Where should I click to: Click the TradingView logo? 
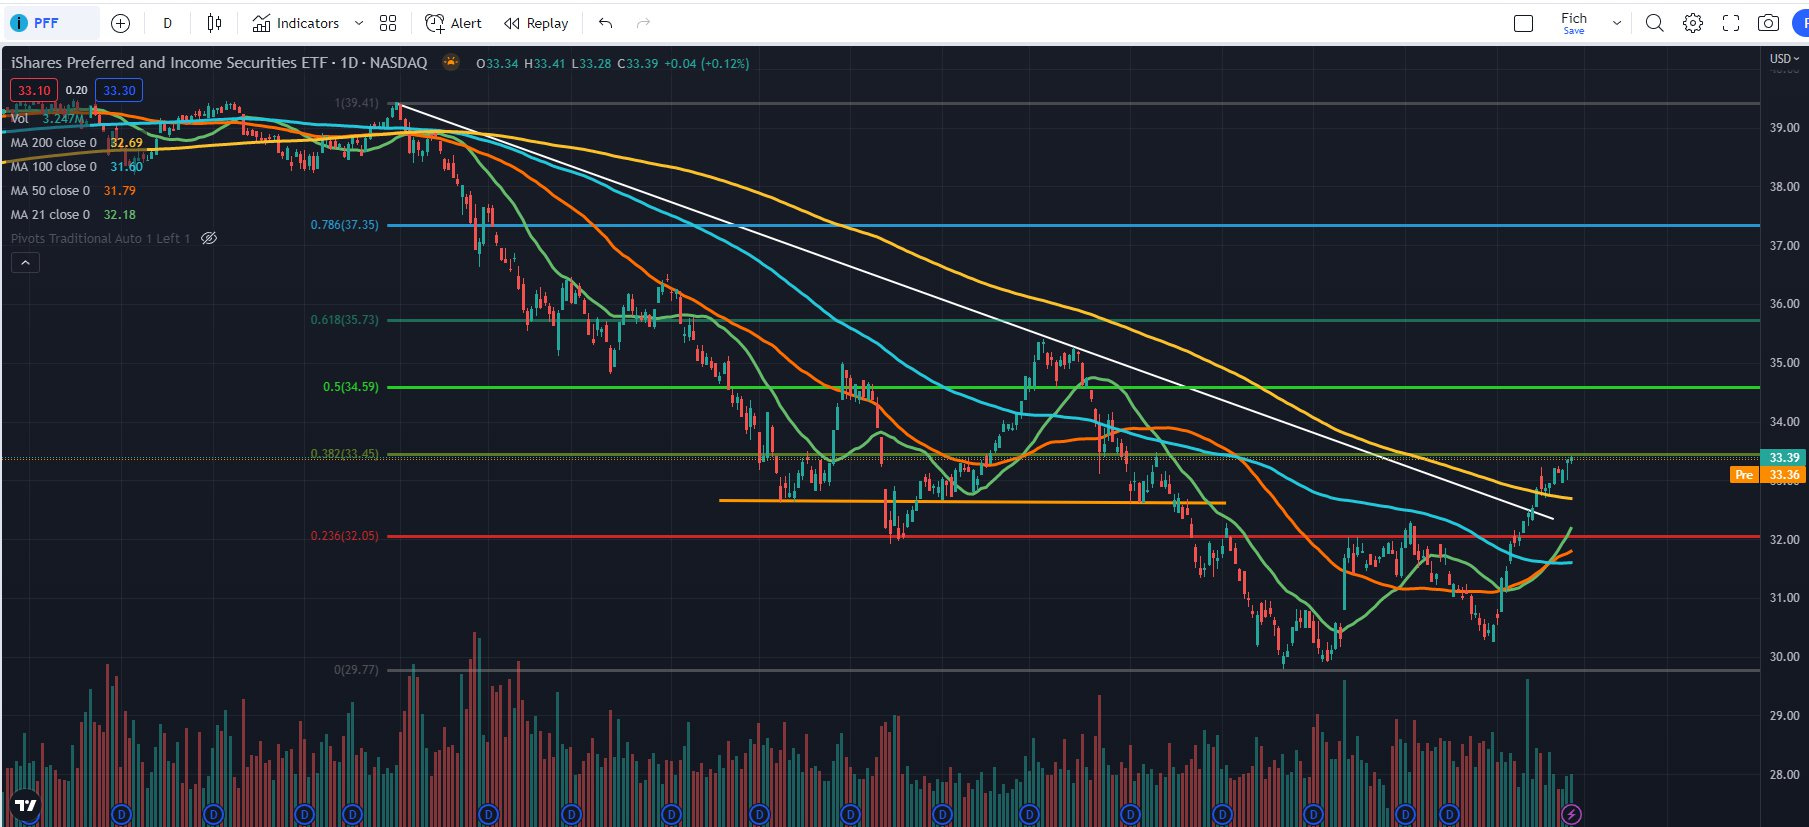25,805
